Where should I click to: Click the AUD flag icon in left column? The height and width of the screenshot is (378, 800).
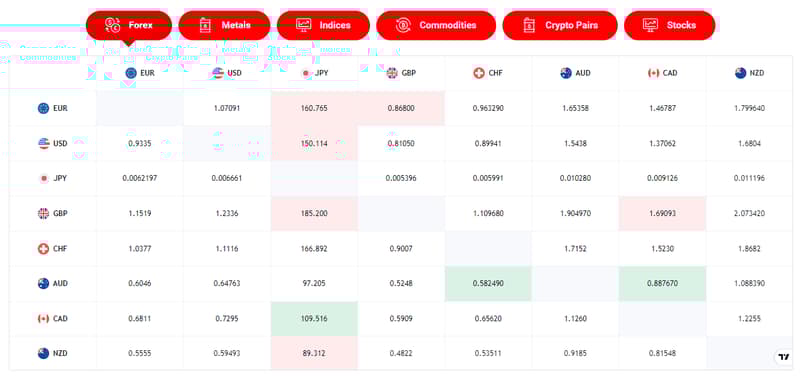pos(43,284)
